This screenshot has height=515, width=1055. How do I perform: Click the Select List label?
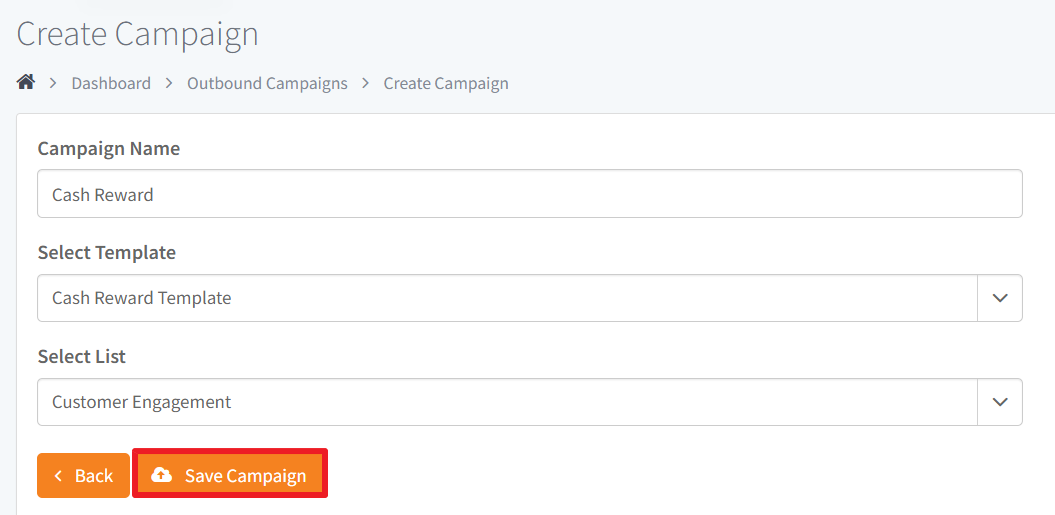coord(82,357)
